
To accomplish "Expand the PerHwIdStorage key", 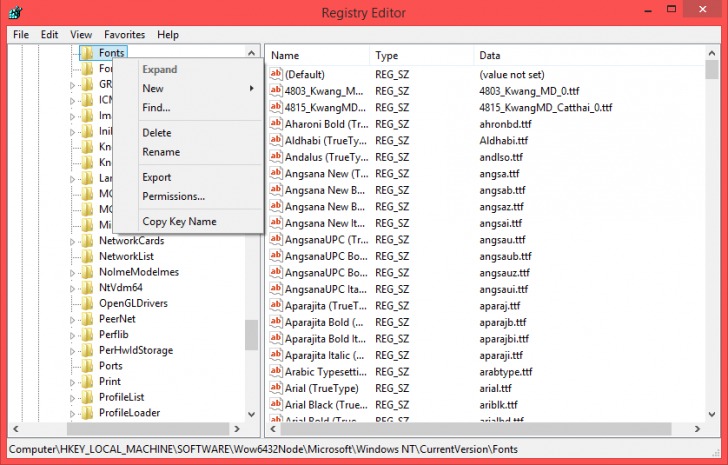I will point(72,351).
